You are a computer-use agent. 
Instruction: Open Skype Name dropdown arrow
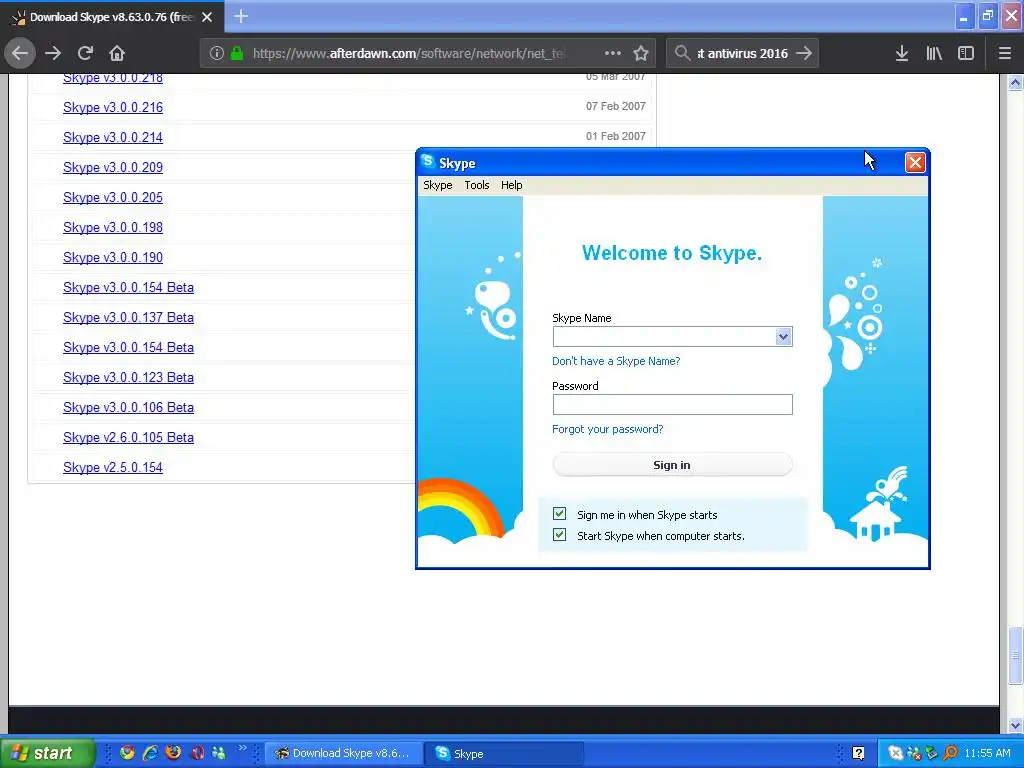[x=783, y=337]
